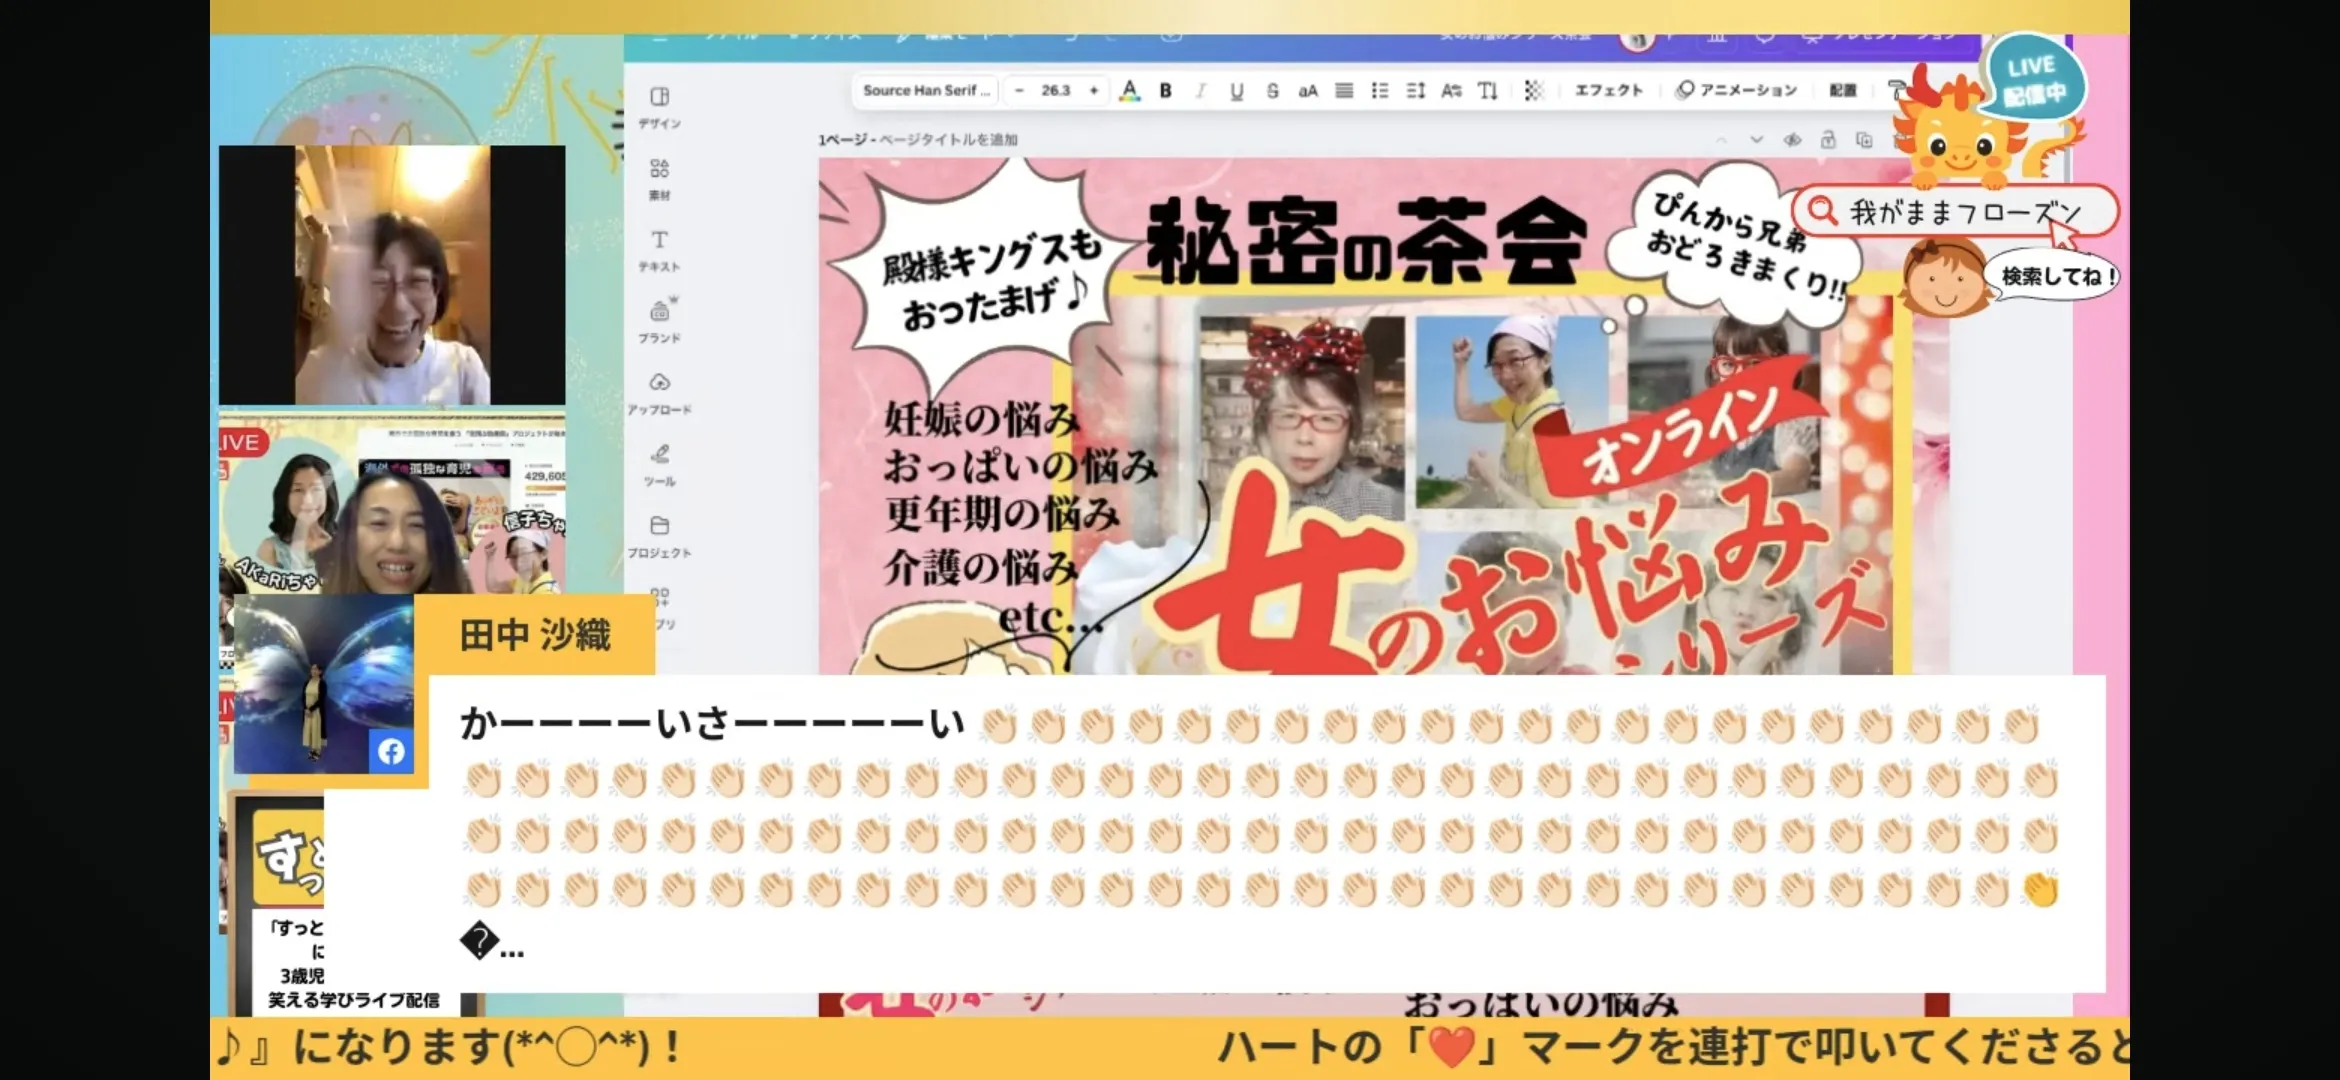Viewport: 2340px width, 1080px height.
Task: Toggle page lock icon
Action: (x=1828, y=140)
